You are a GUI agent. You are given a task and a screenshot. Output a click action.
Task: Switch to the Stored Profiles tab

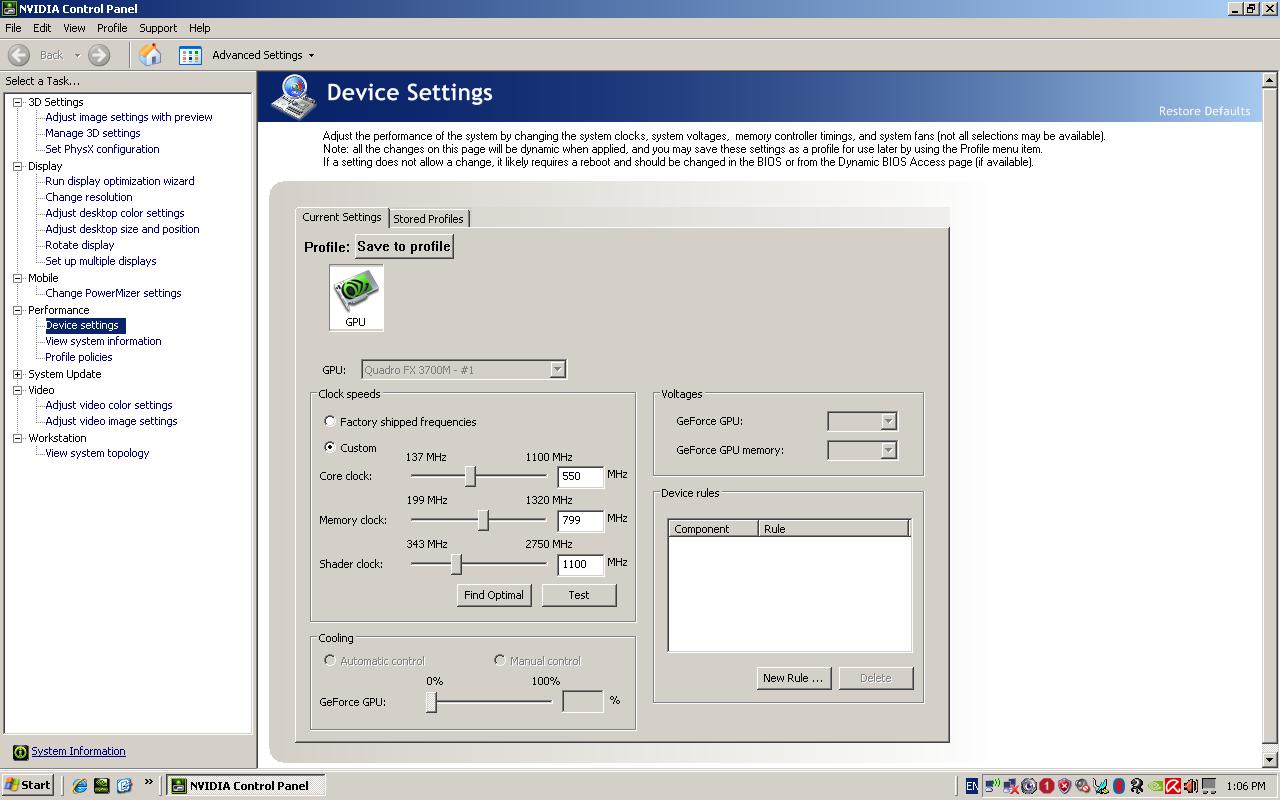[428, 219]
